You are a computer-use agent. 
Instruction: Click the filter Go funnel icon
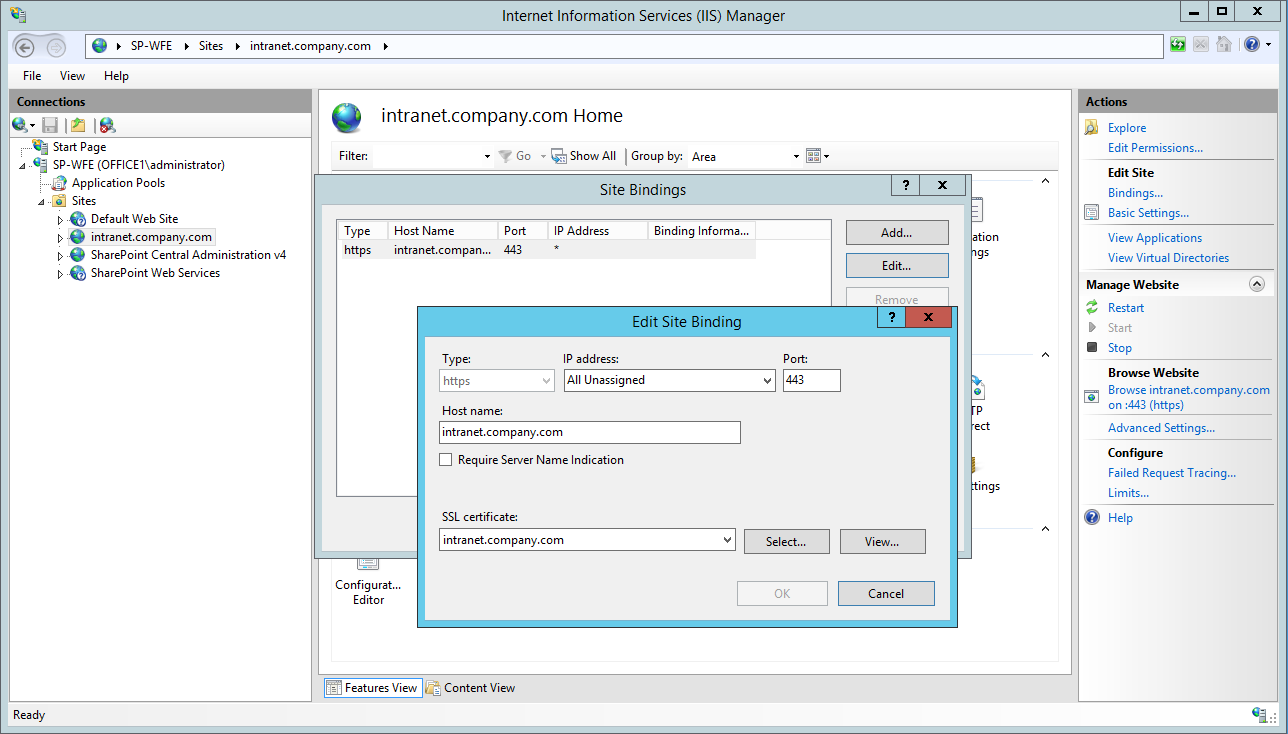coord(506,156)
